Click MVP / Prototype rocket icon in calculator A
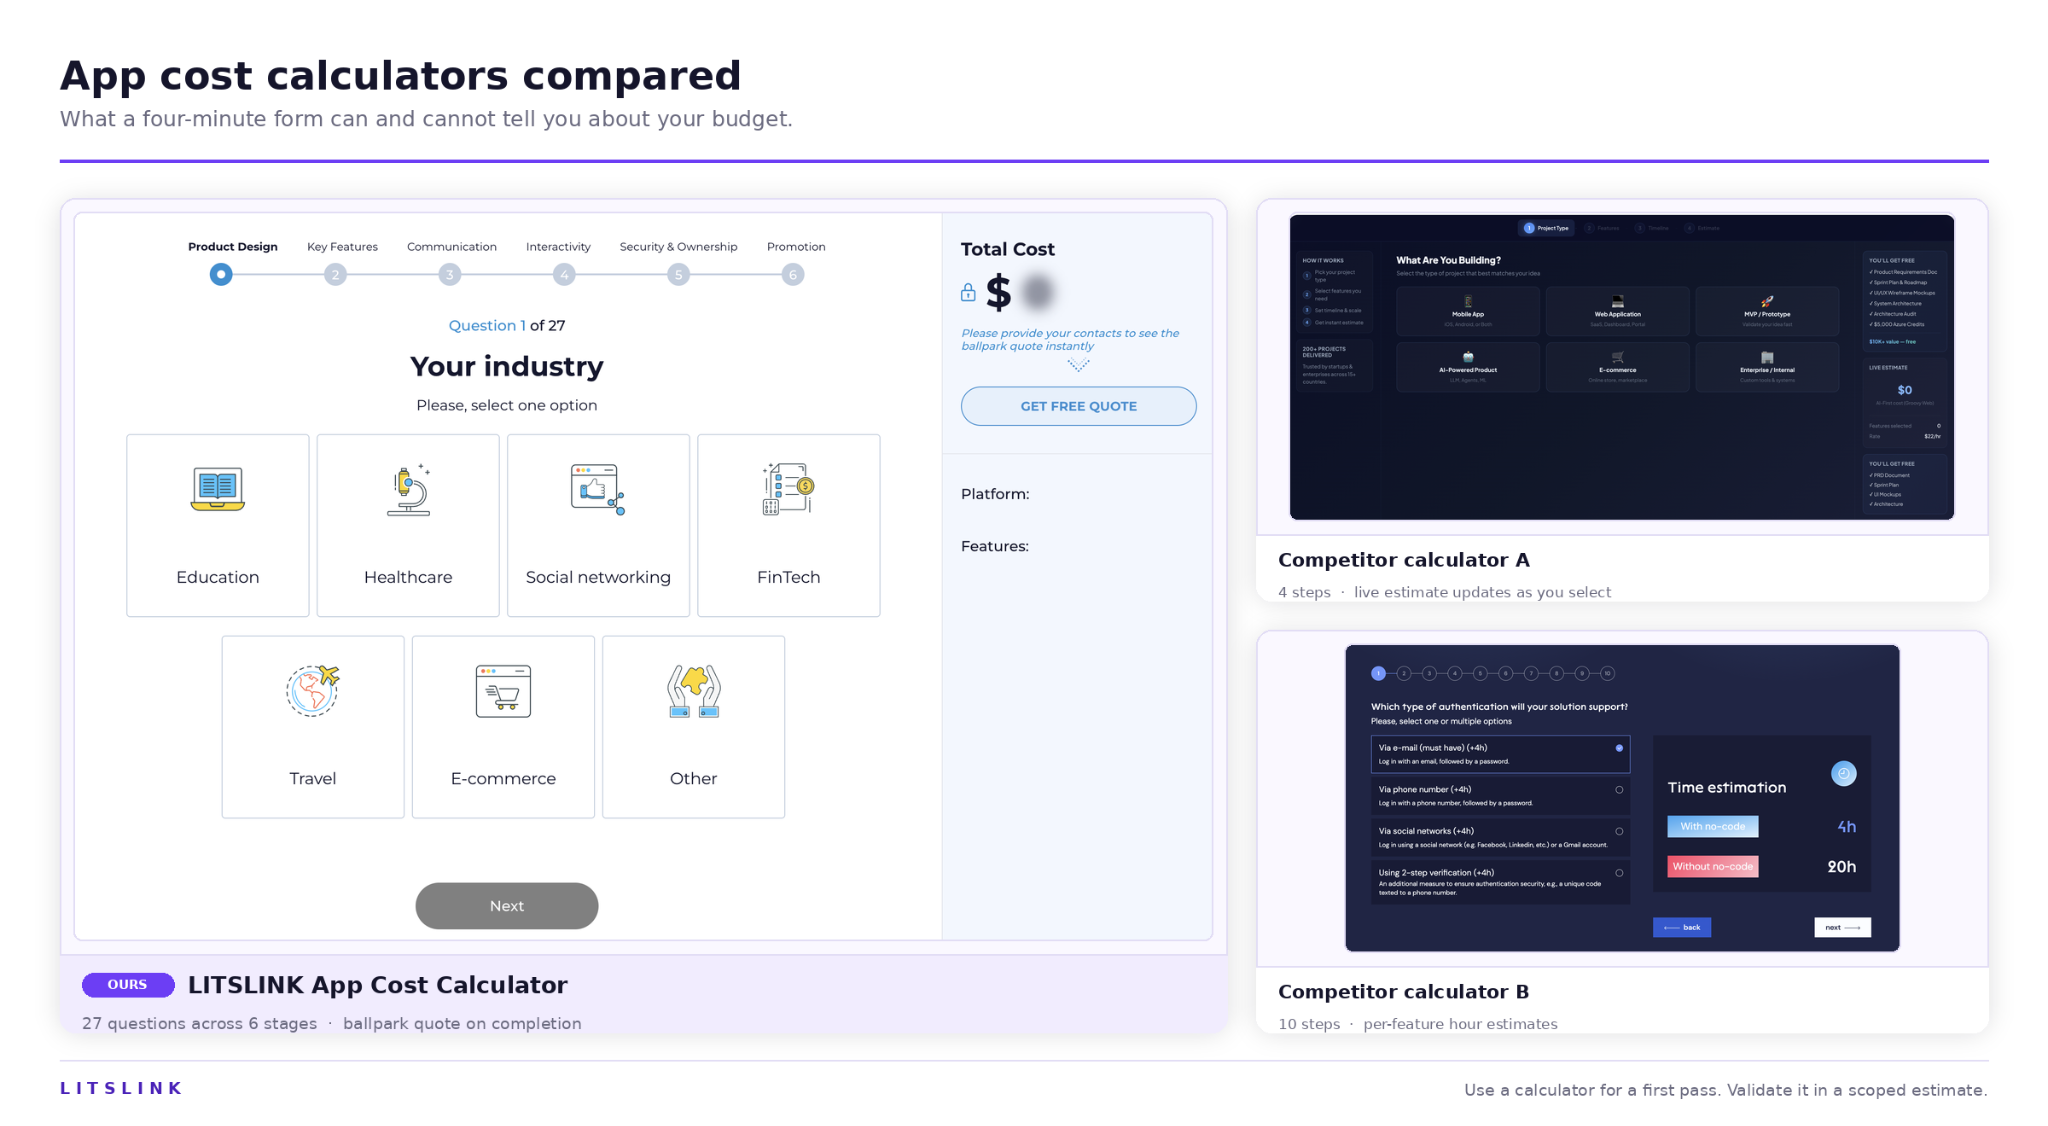Image resolution: width=2048 pixels, height=1126 pixels. click(1767, 301)
